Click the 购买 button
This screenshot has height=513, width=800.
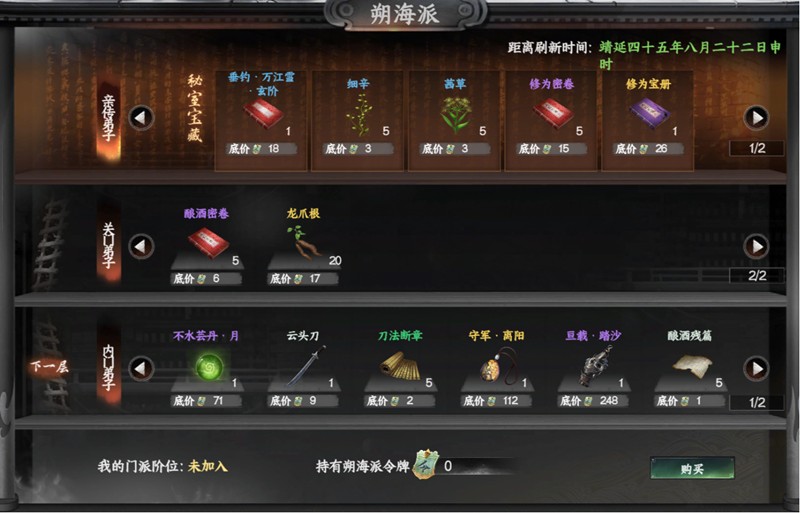pyautogui.click(x=692, y=468)
